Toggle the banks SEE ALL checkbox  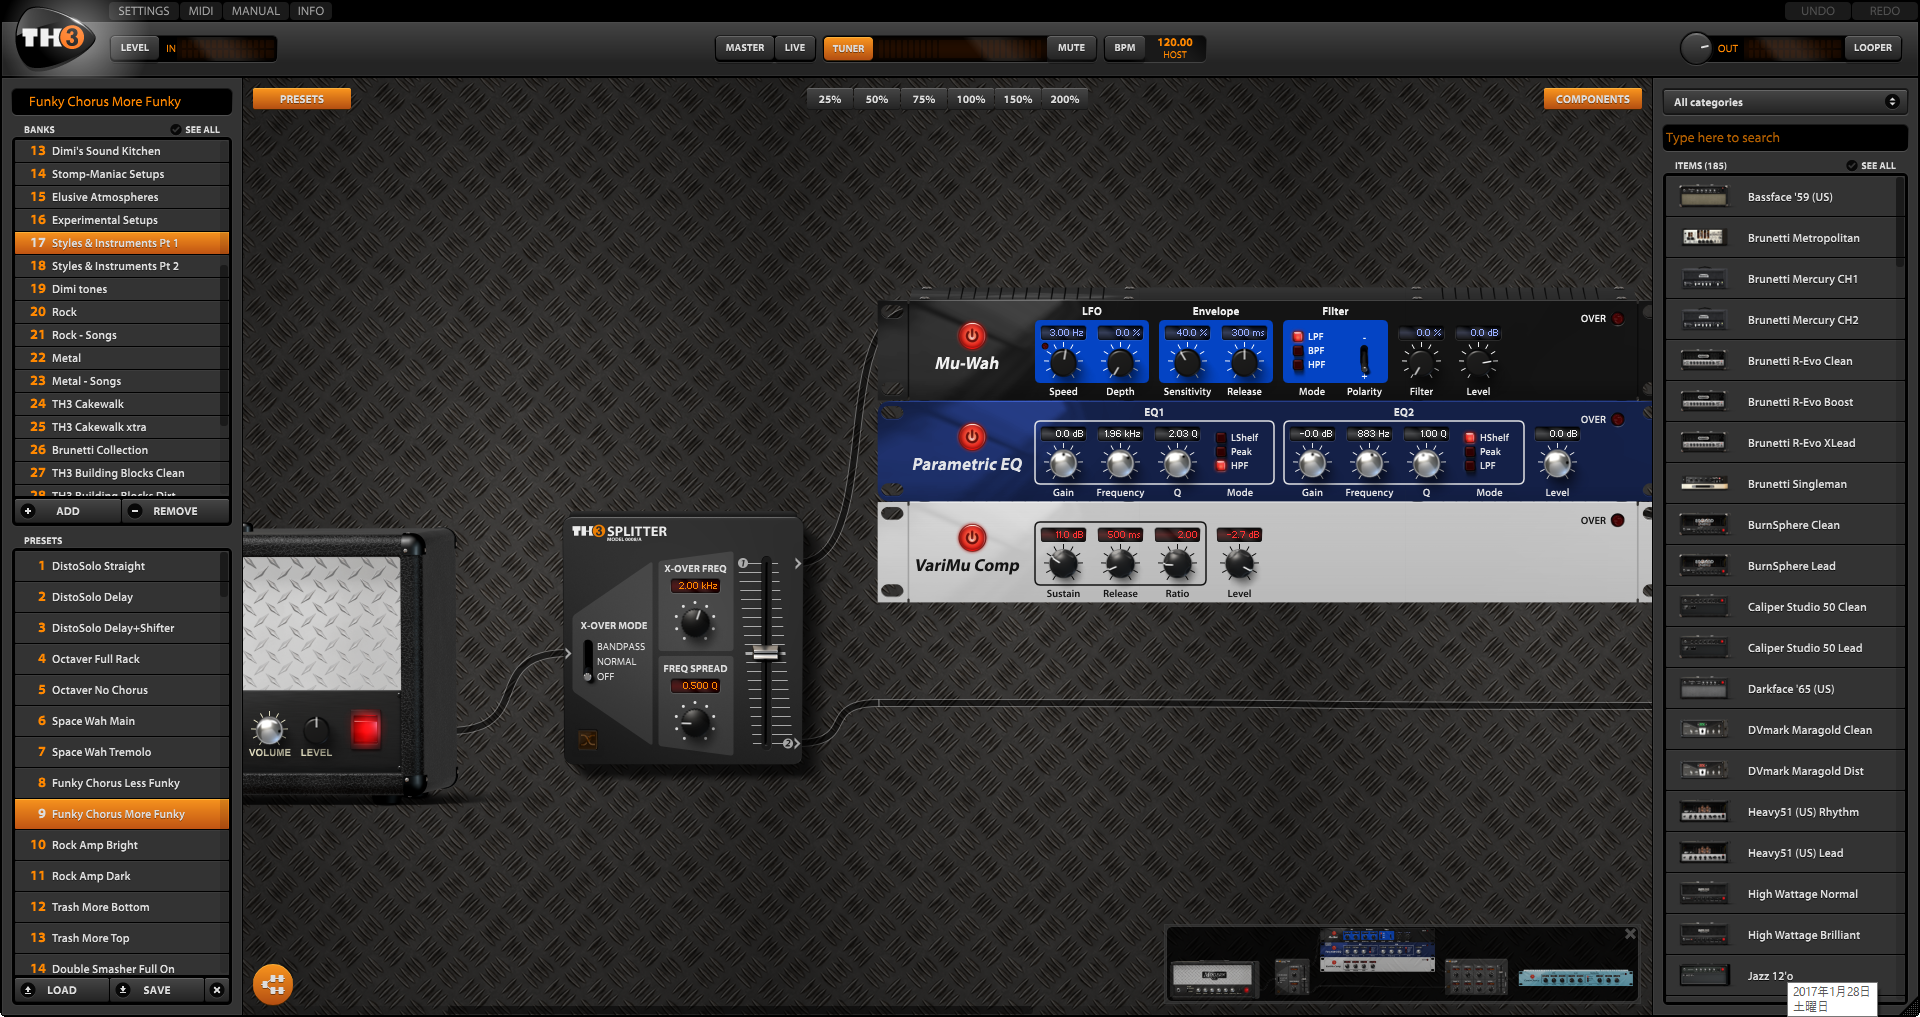[176, 130]
